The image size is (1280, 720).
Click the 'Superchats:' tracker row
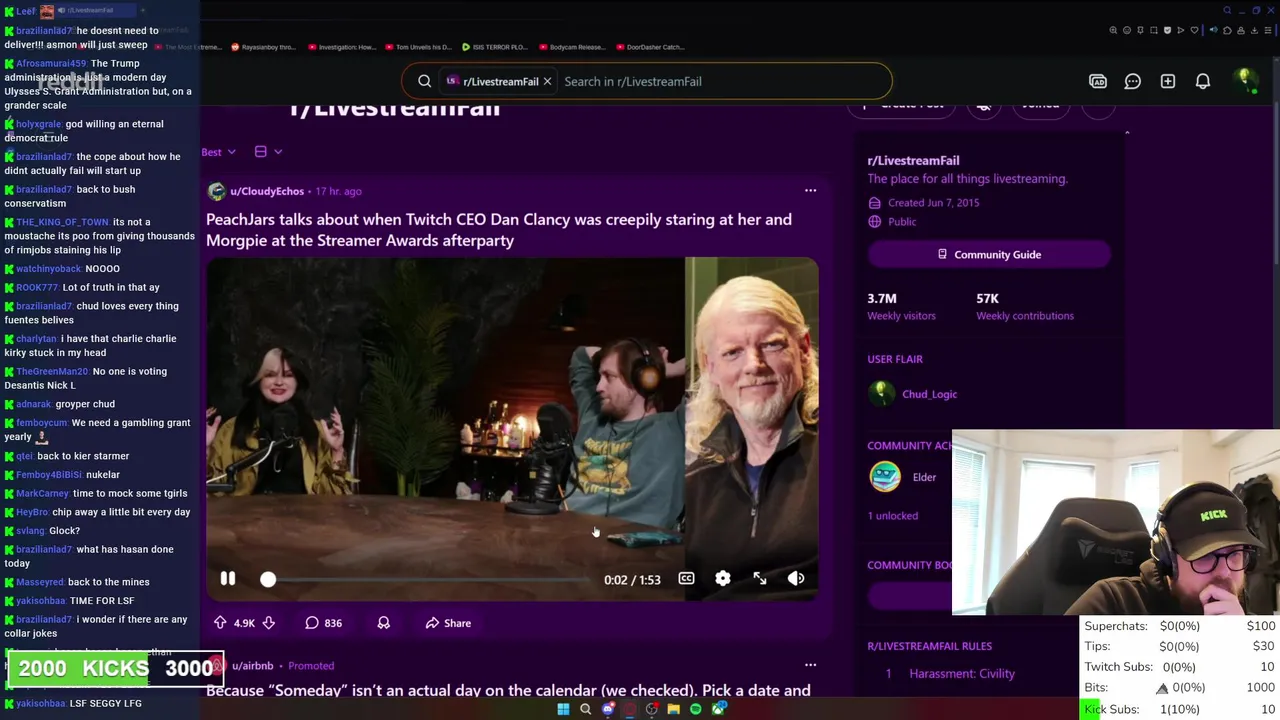1180,626
